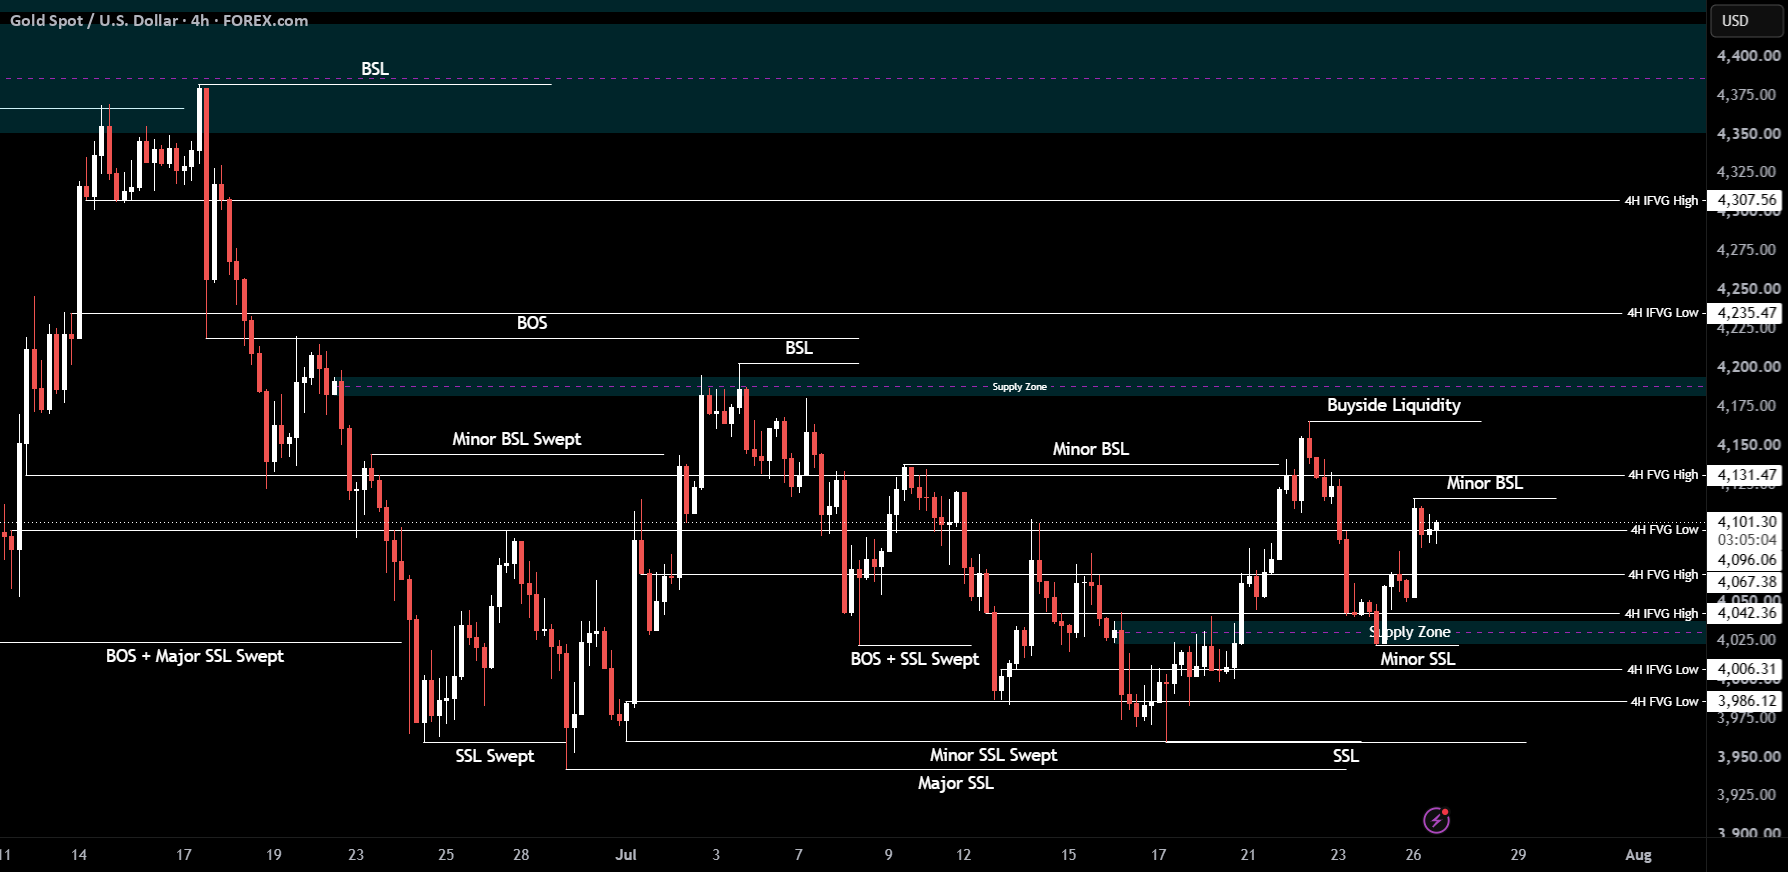The image size is (1788, 872).
Task: Click the Gold Spot / U.S. Dollar title
Action: [x=94, y=21]
